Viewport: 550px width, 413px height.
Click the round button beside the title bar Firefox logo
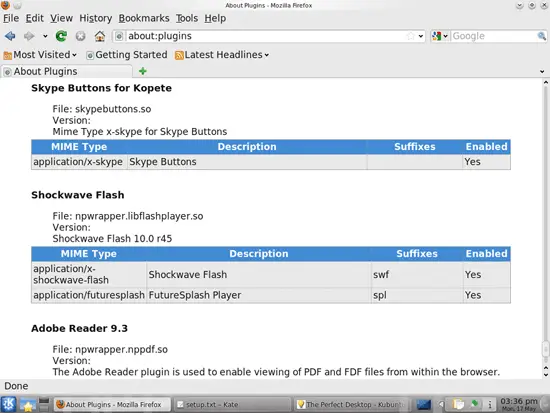click(17, 5)
